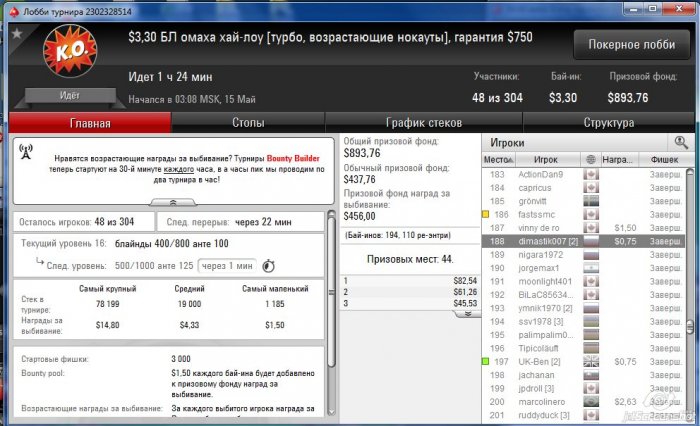Sort players by Фишек column

[664, 159]
